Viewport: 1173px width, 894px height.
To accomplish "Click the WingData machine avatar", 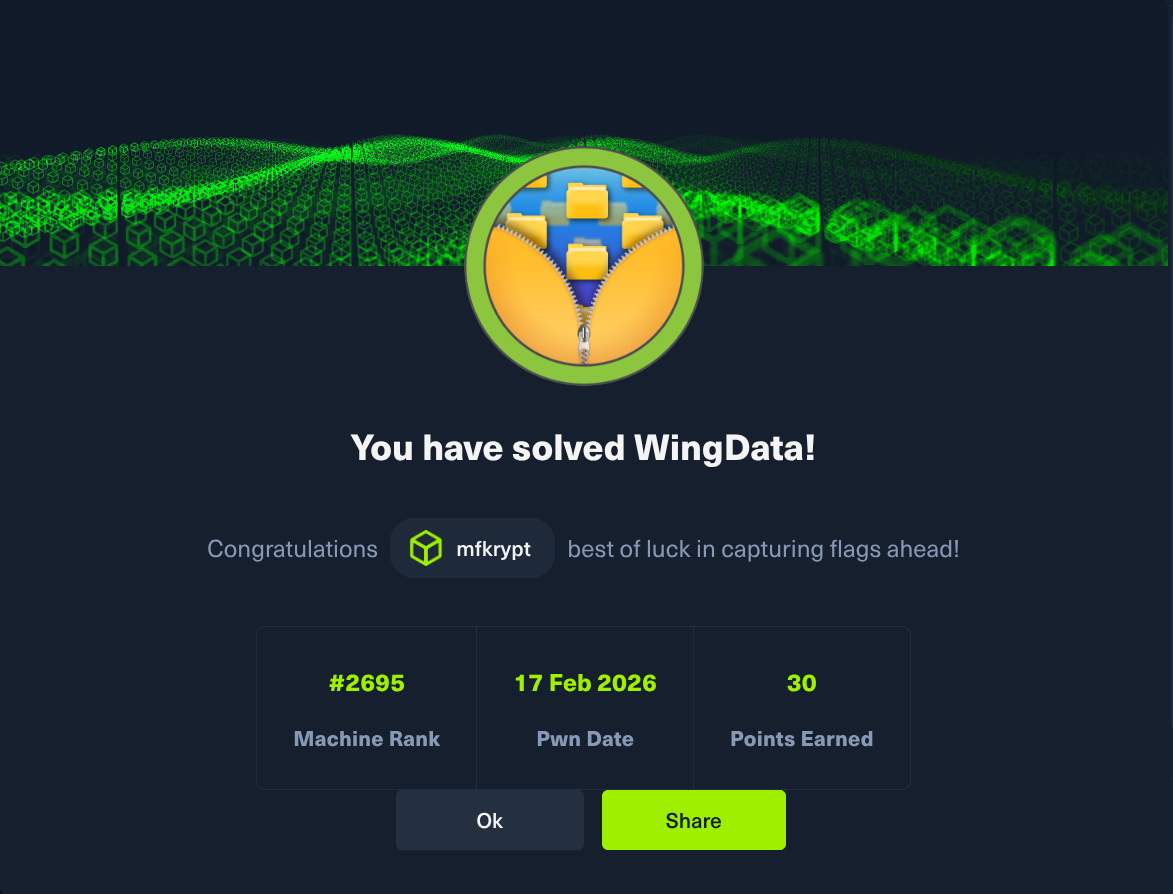I will point(584,266).
